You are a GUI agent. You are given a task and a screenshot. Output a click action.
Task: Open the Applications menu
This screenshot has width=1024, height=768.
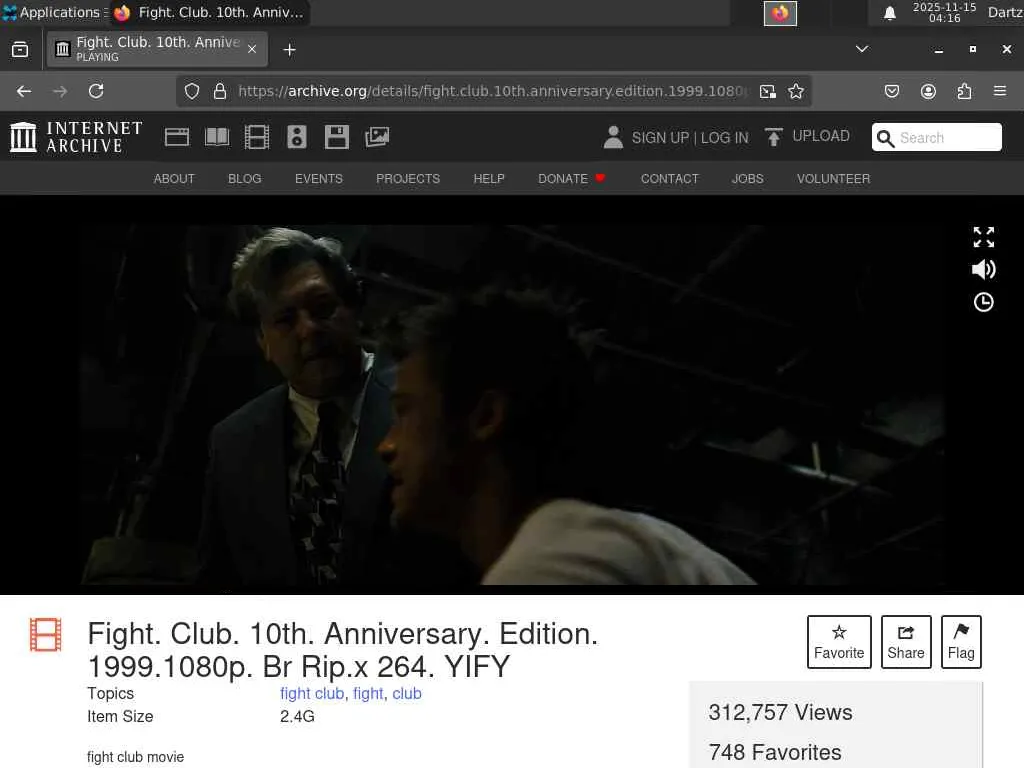tap(54, 12)
